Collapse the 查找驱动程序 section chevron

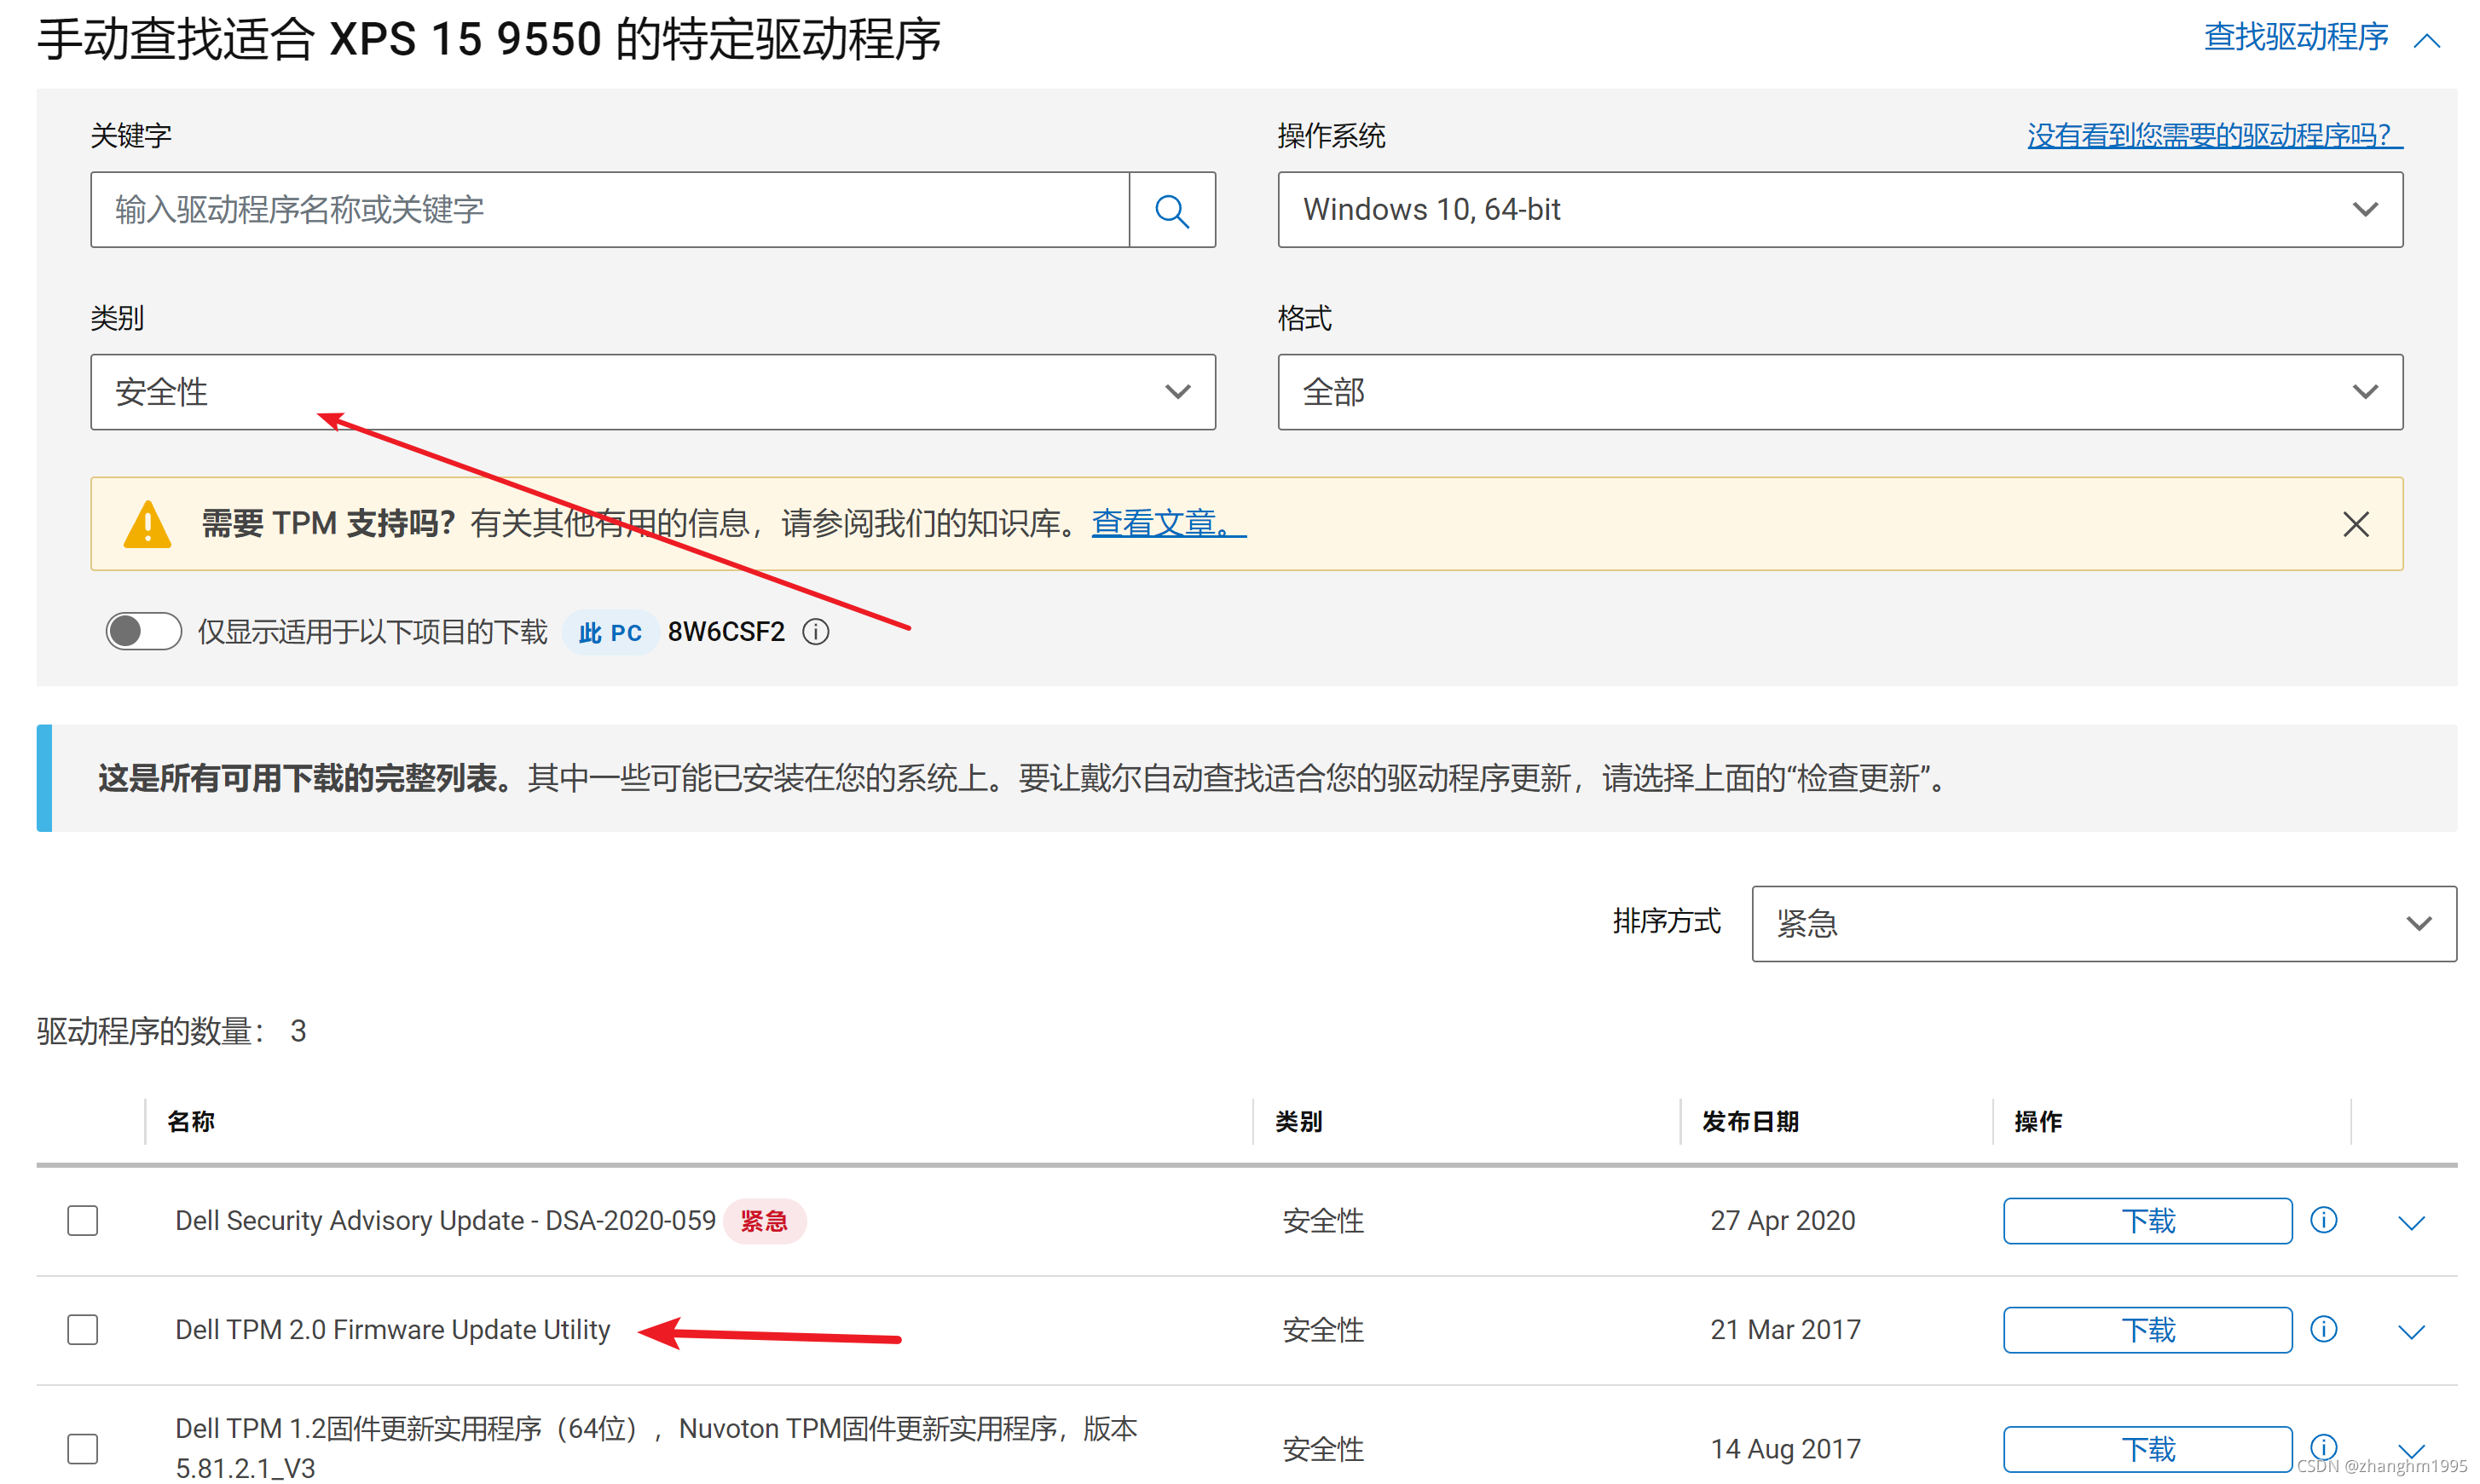[x=2426, y=40]
